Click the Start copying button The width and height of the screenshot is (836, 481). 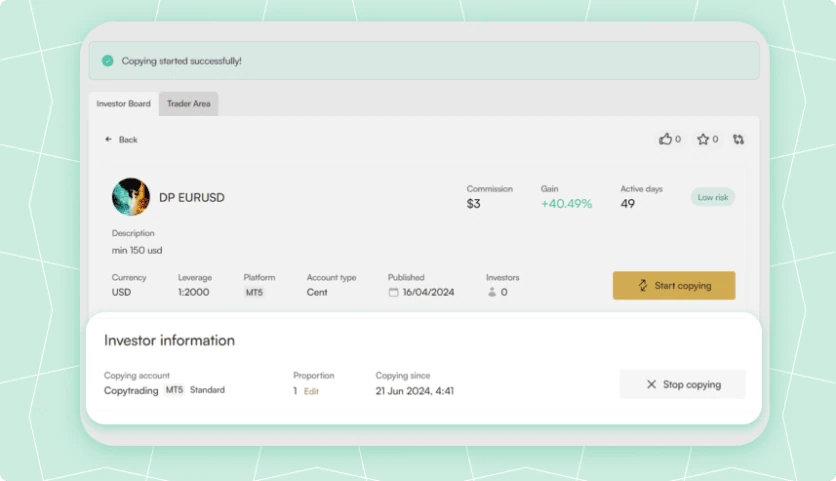tap(674, 285)
